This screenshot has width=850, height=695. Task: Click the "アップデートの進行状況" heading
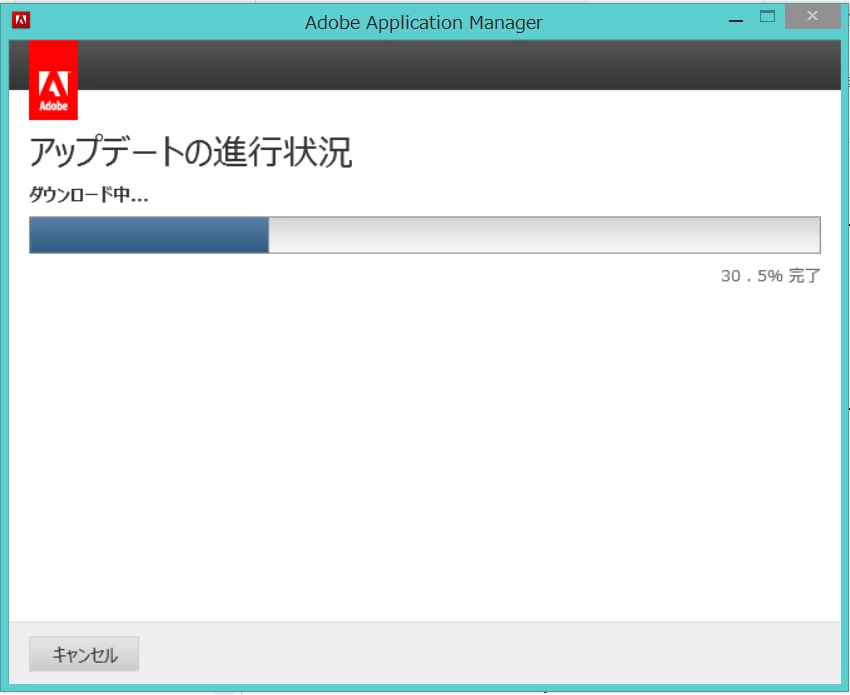(191, 152)
